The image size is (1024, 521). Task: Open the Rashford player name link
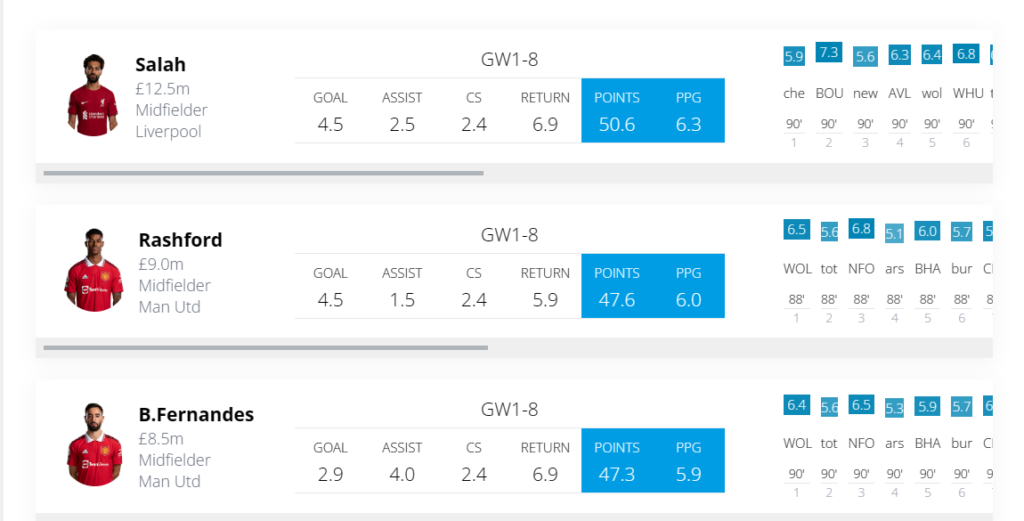(x=180, y=240)
